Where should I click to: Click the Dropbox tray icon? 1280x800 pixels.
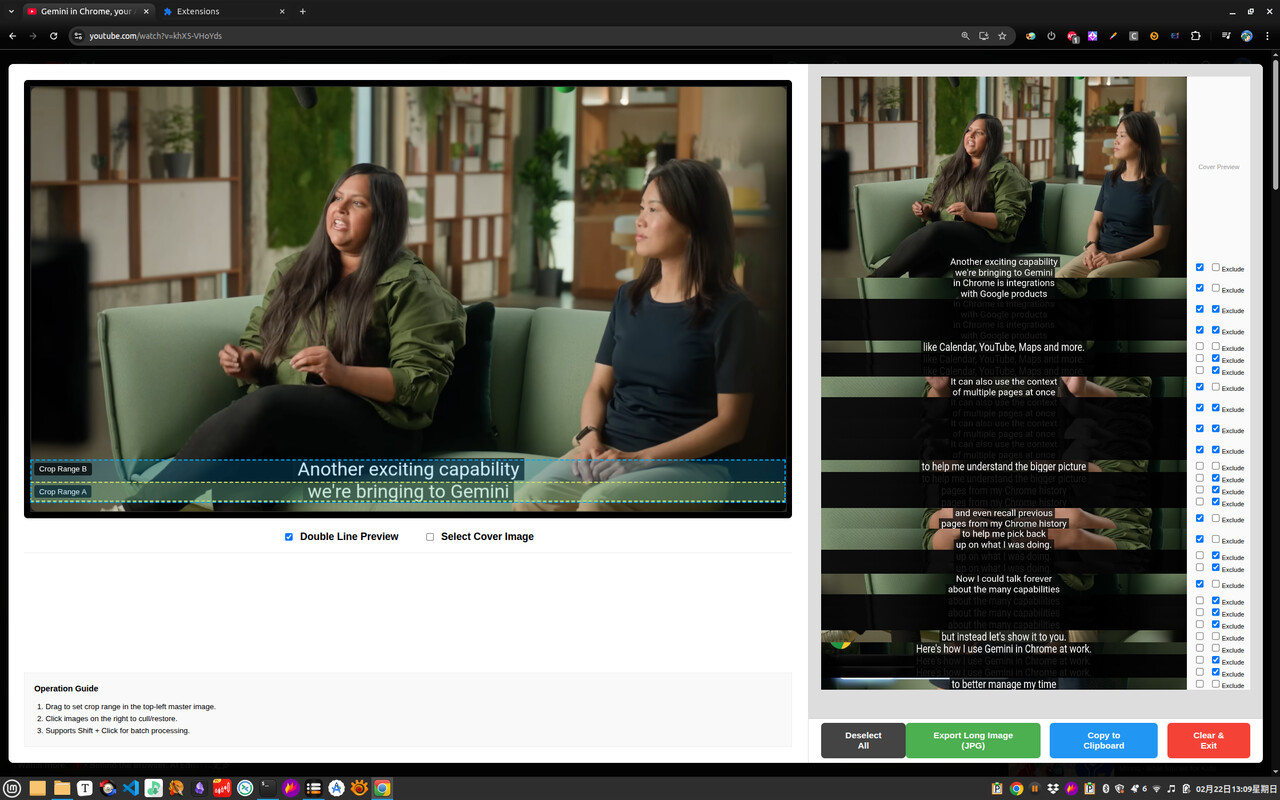[x=1053, y=788]
